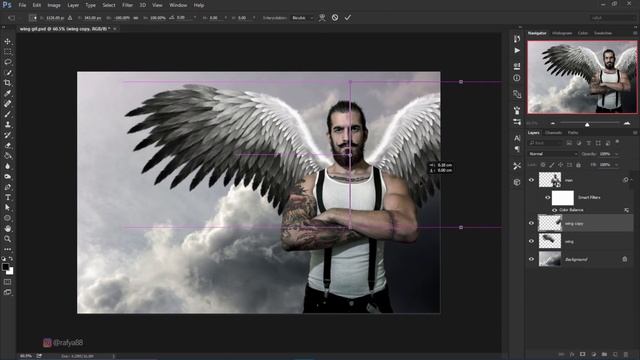Select the Clone Stamp tool
The image size is (640, 360).
7,125
